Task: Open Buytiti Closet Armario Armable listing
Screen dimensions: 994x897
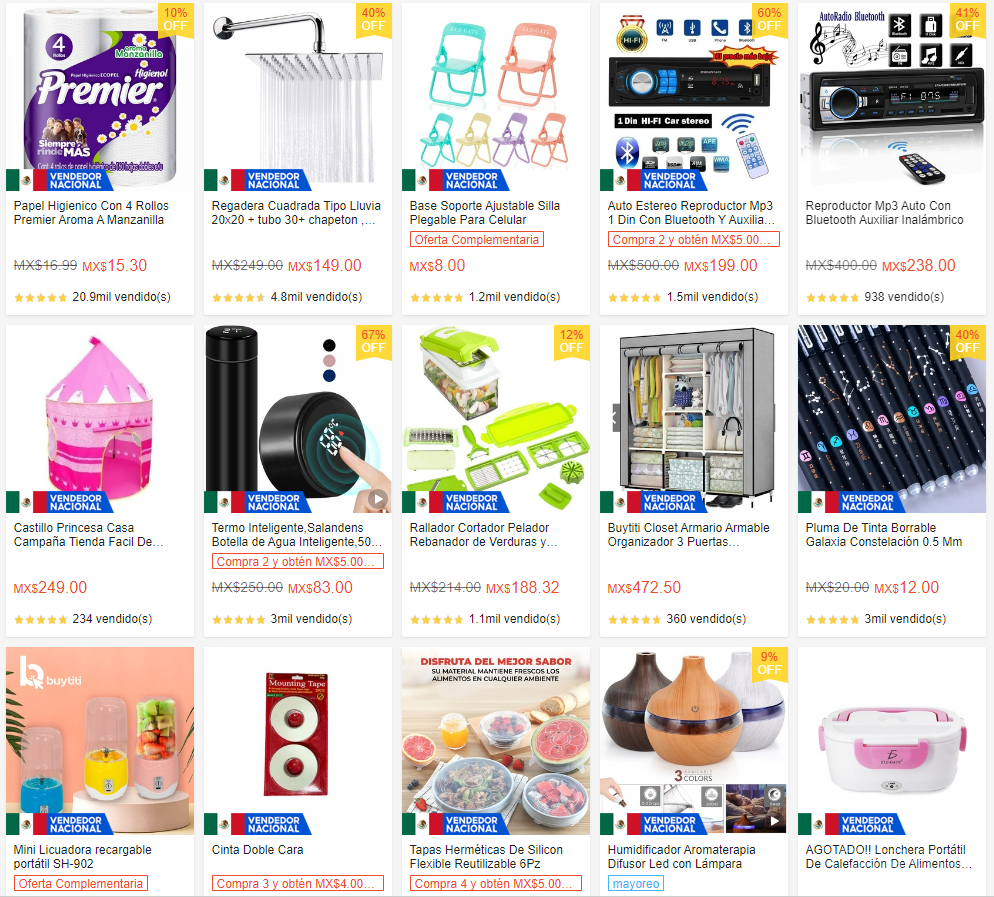Action: (x=688, y=535)
